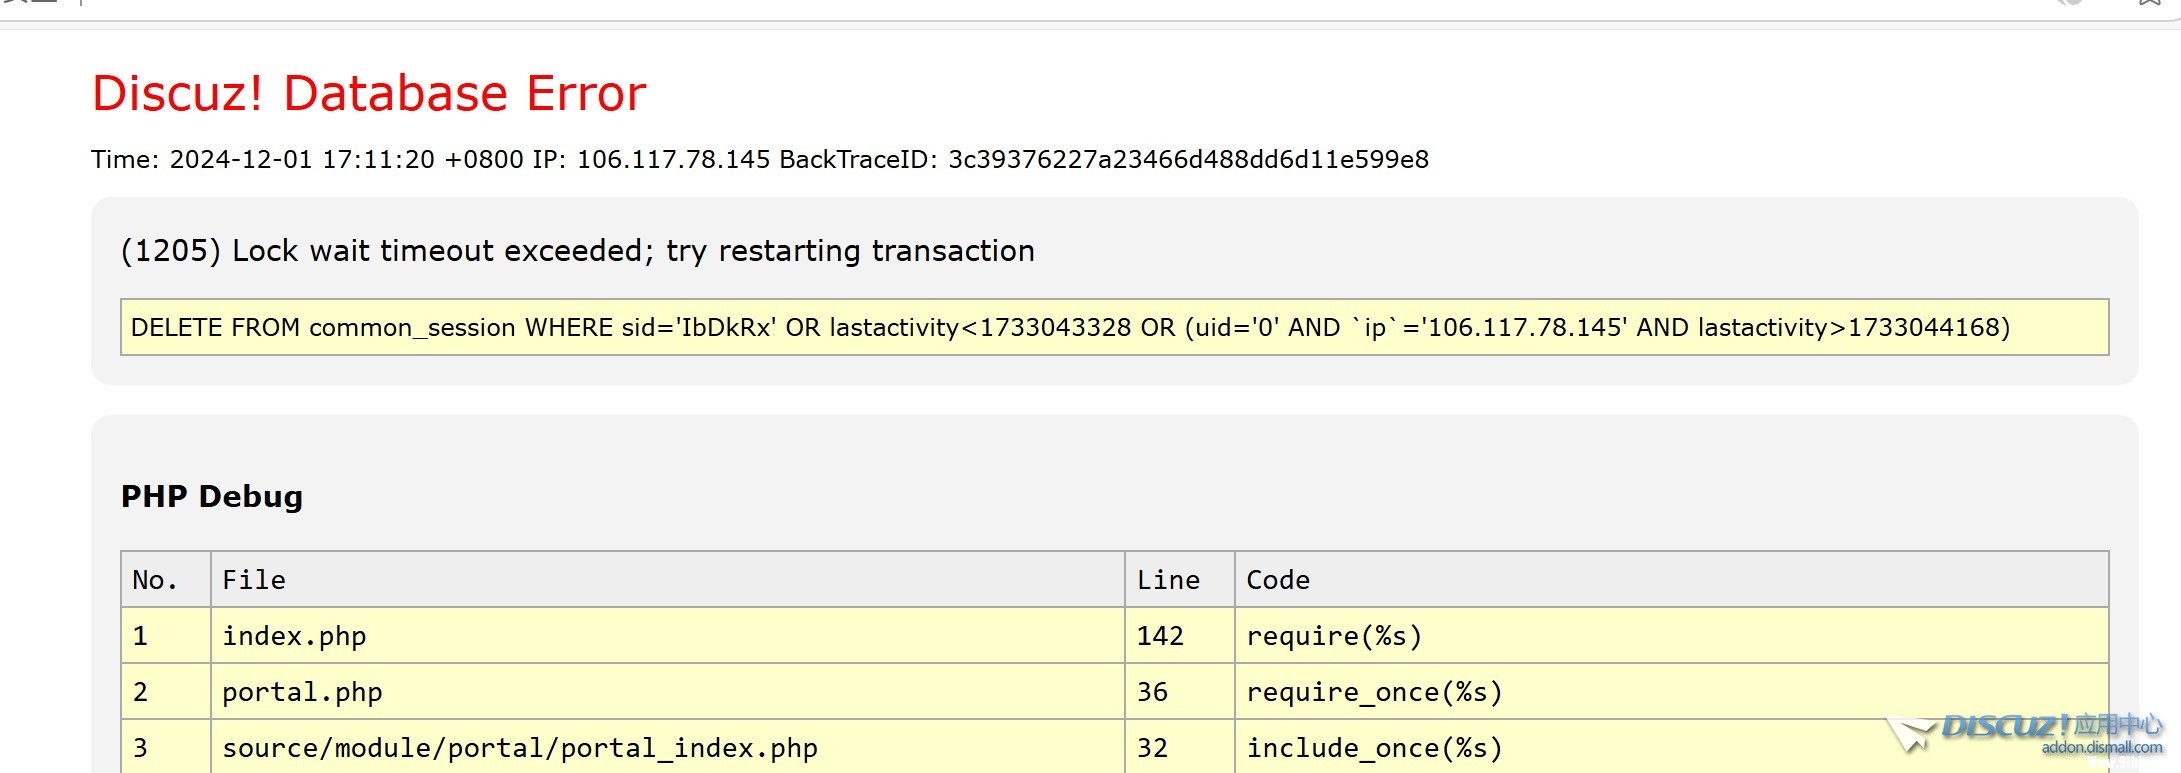The width and height of the screenshot is (2181, 773).
Task: Click the Code column header
Action: [x=1278, y=580]
